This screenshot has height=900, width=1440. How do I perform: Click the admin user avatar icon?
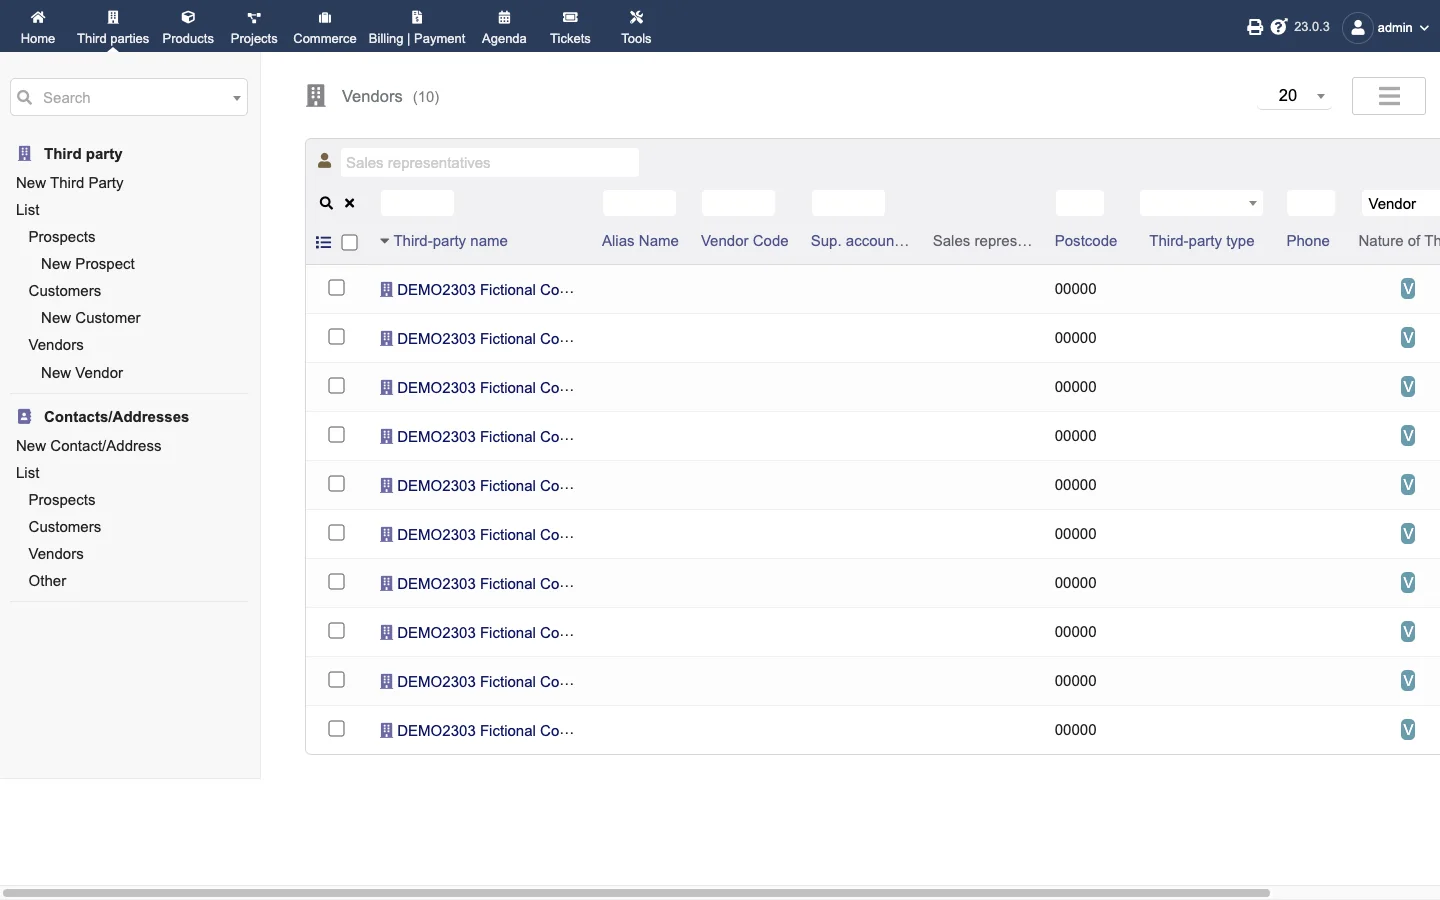(x=1358, y=27)
